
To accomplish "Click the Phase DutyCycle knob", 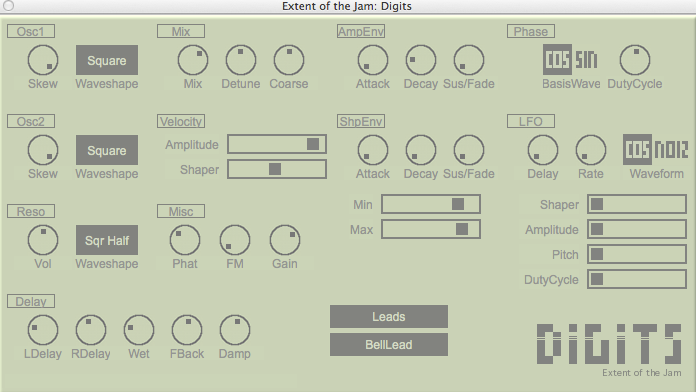I will [635, 60].
